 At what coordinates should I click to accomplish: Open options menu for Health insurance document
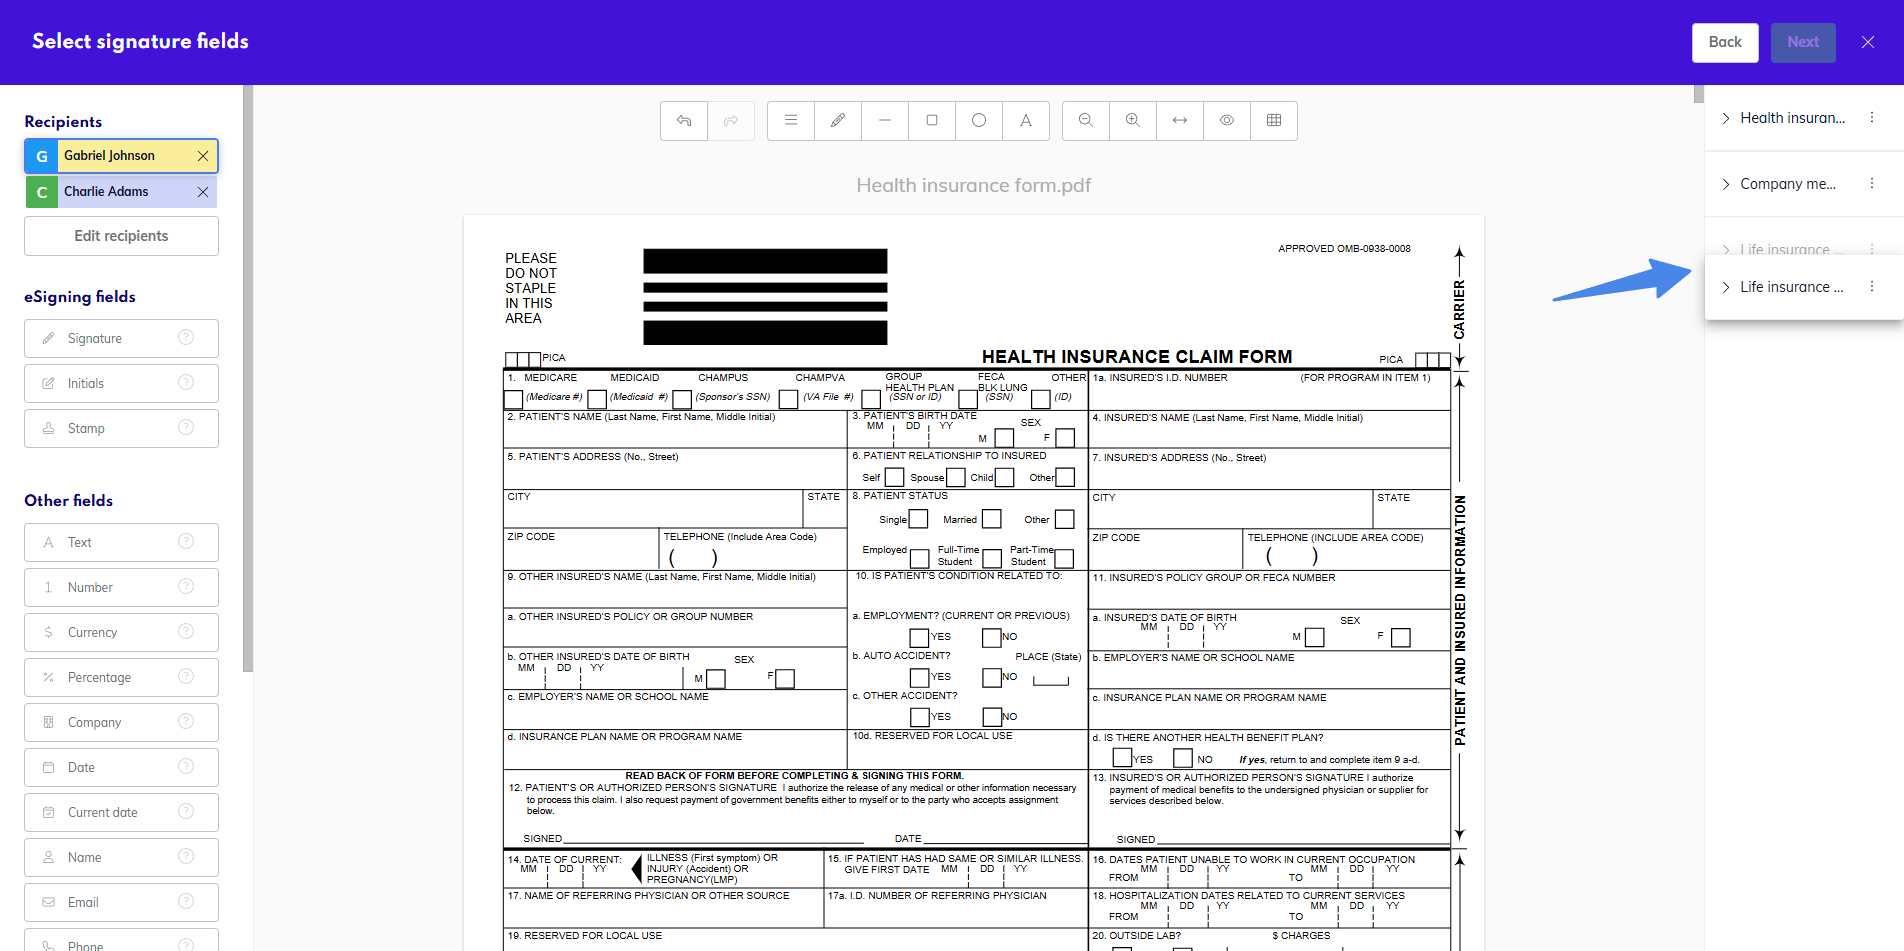tap(1872, 118)
